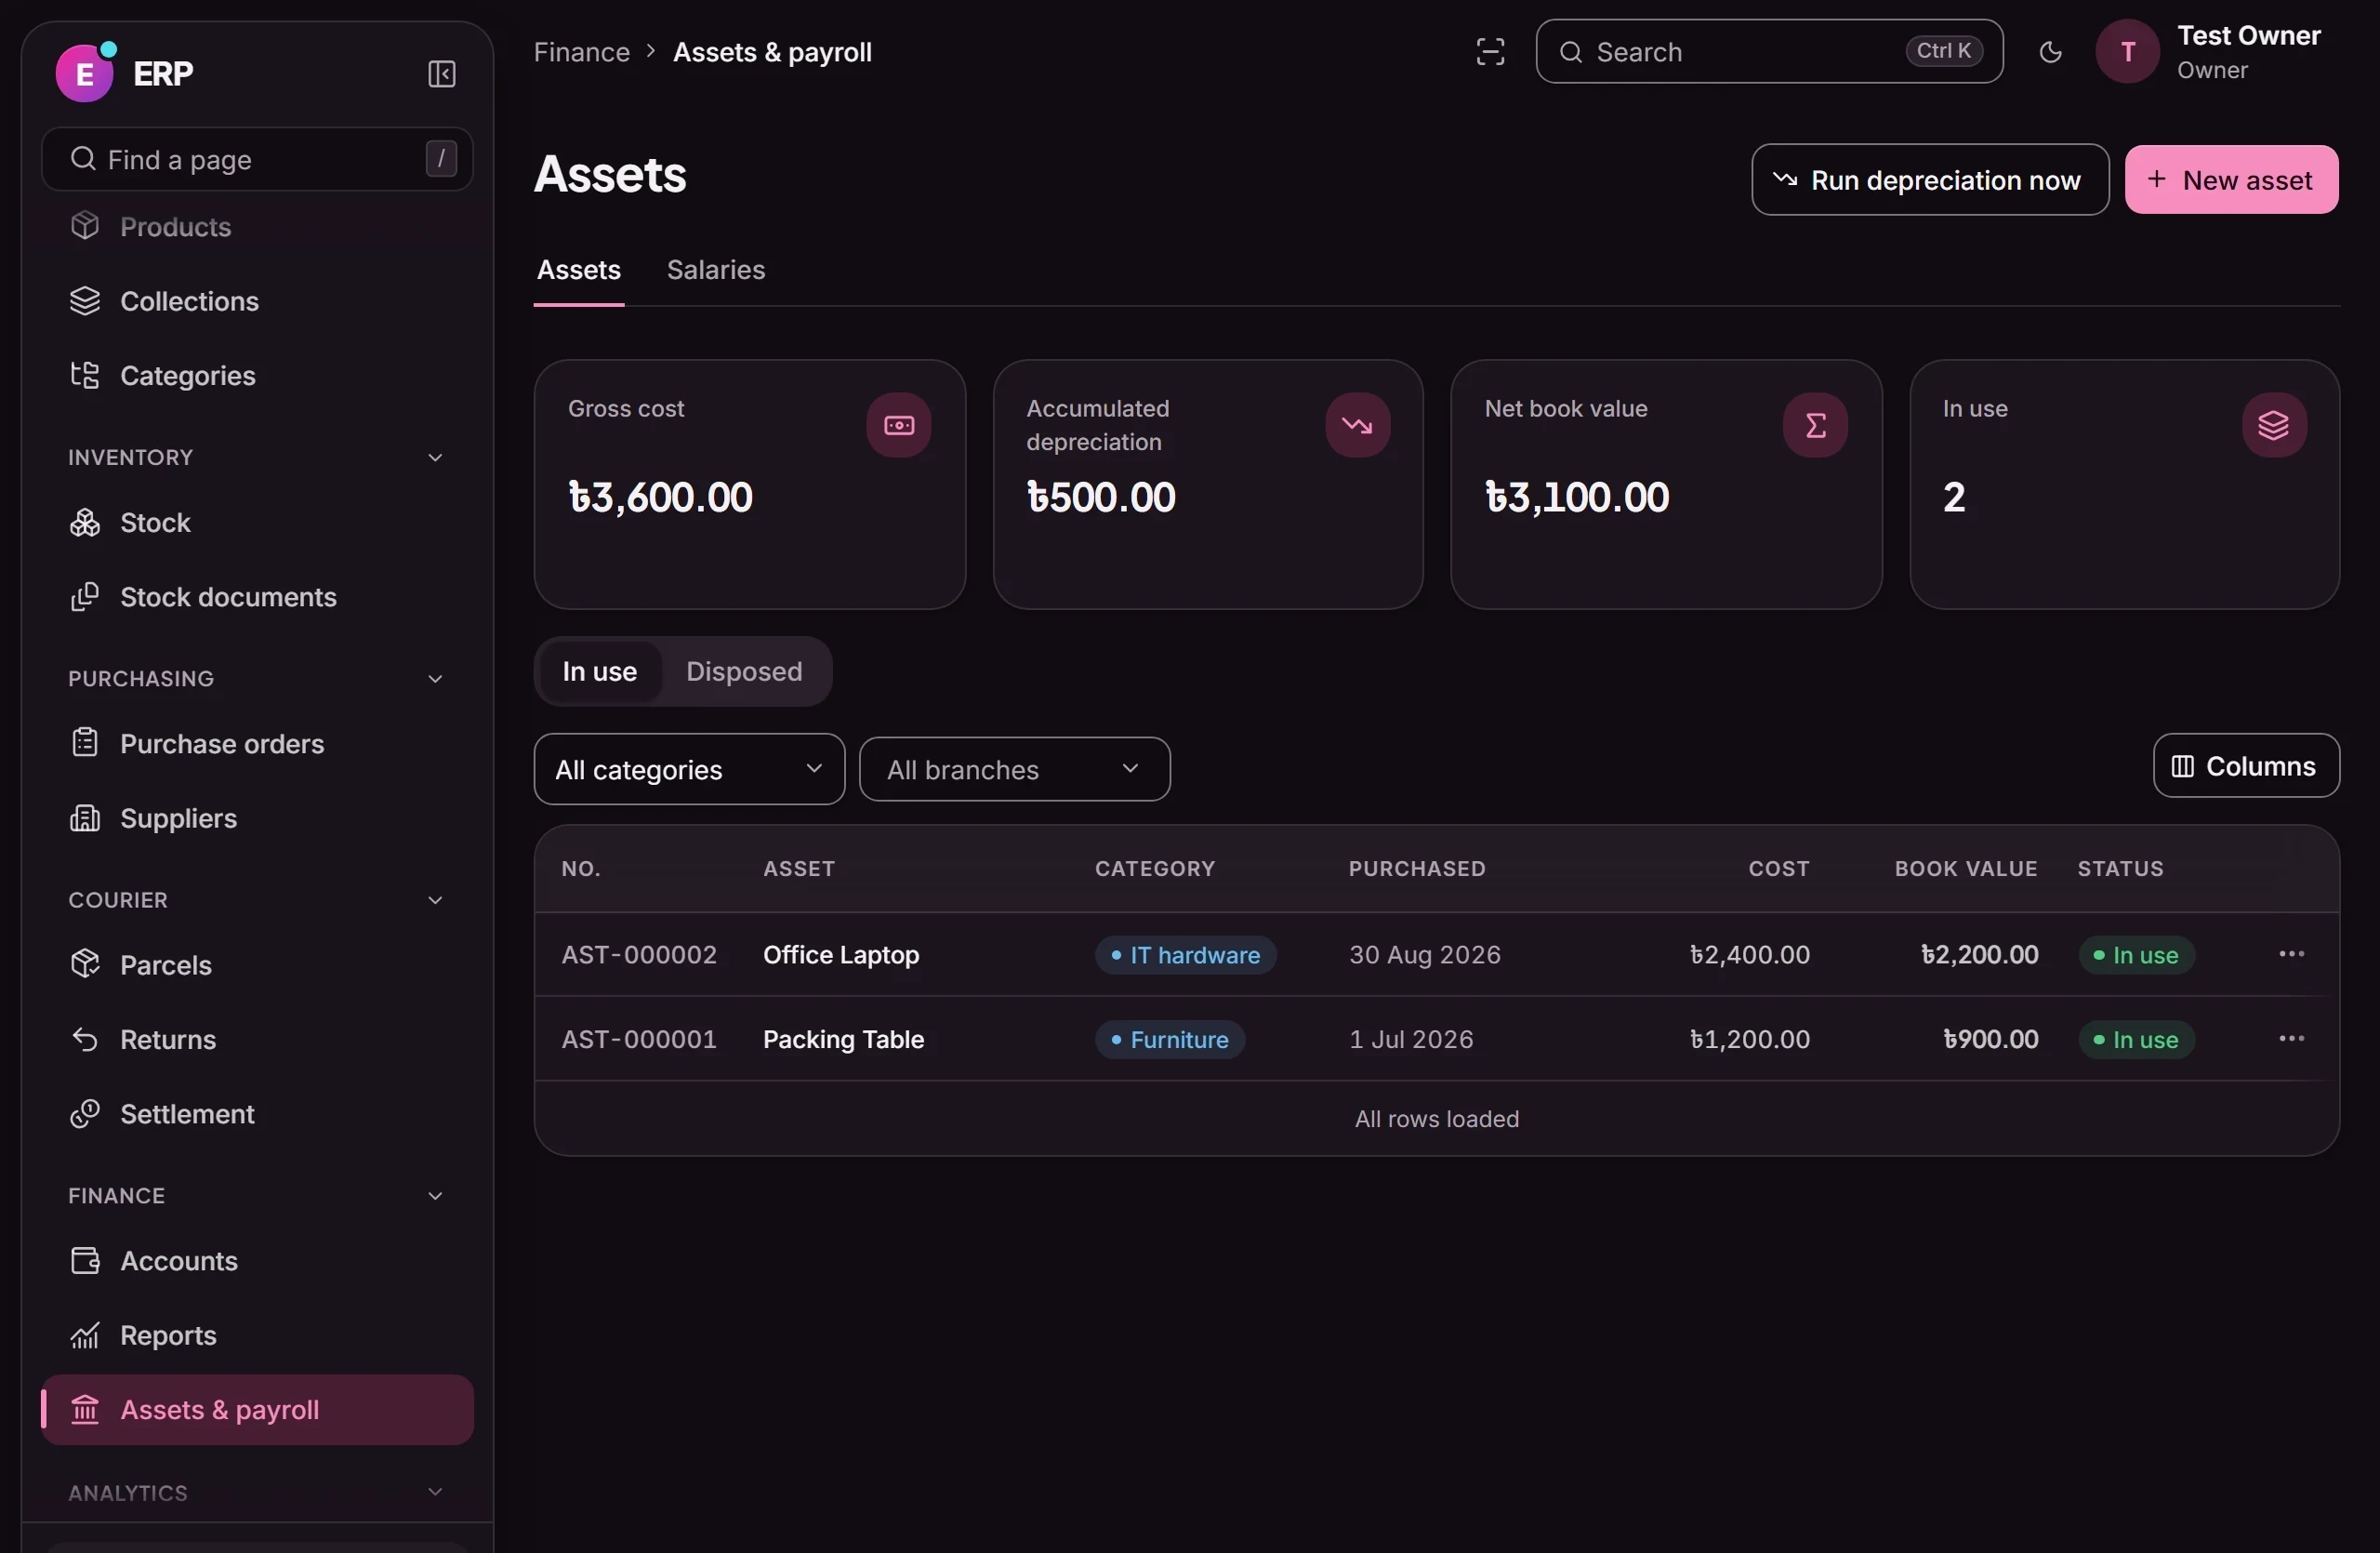2380x1553 pixels.
Task: Open Stock documents
Action: [257, 597]
